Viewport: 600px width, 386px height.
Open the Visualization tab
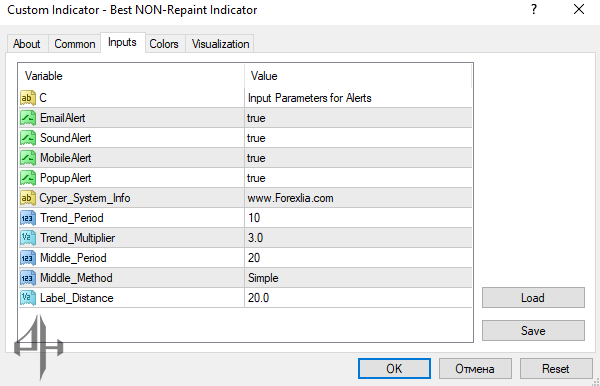click(220, 44)
